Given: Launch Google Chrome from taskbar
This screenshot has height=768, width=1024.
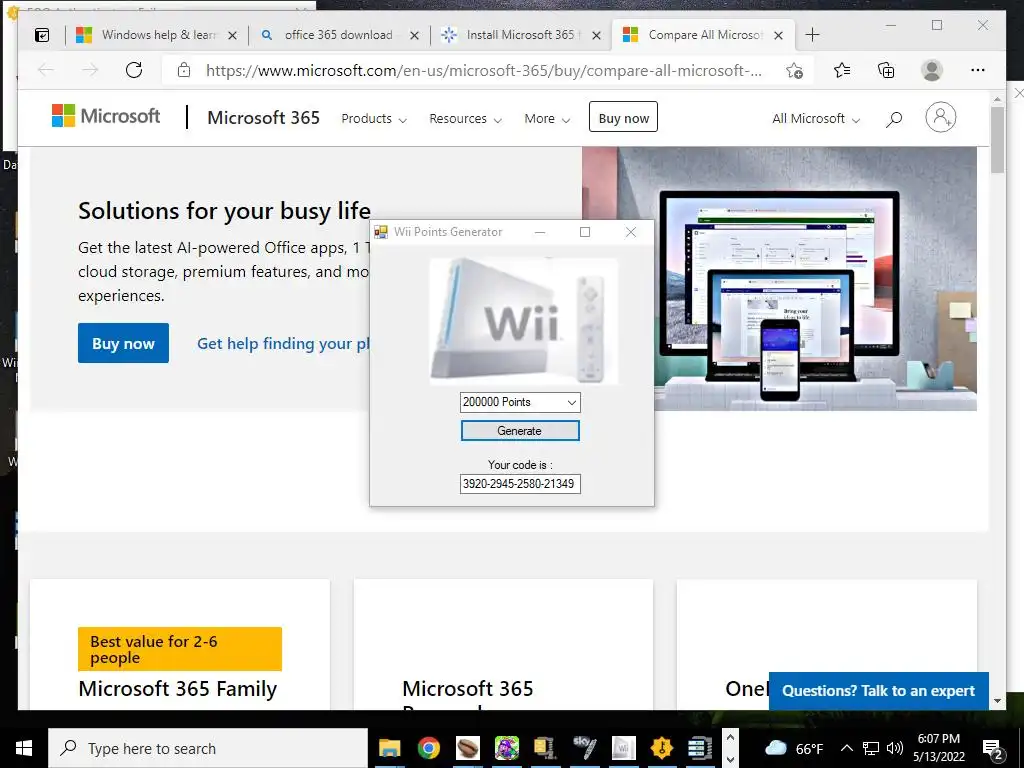Looking at the screenshot, I should pyautogui.click(x=428, y=748).
